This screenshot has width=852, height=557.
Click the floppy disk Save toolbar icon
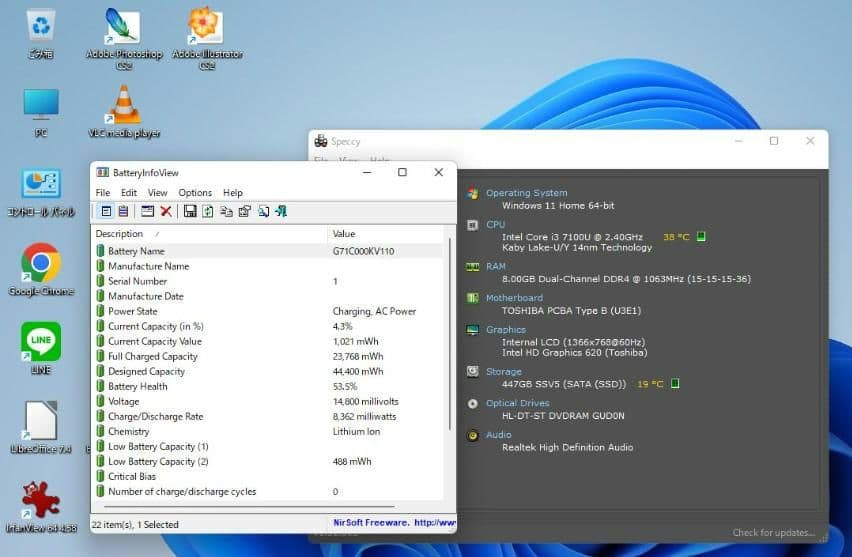190,211
